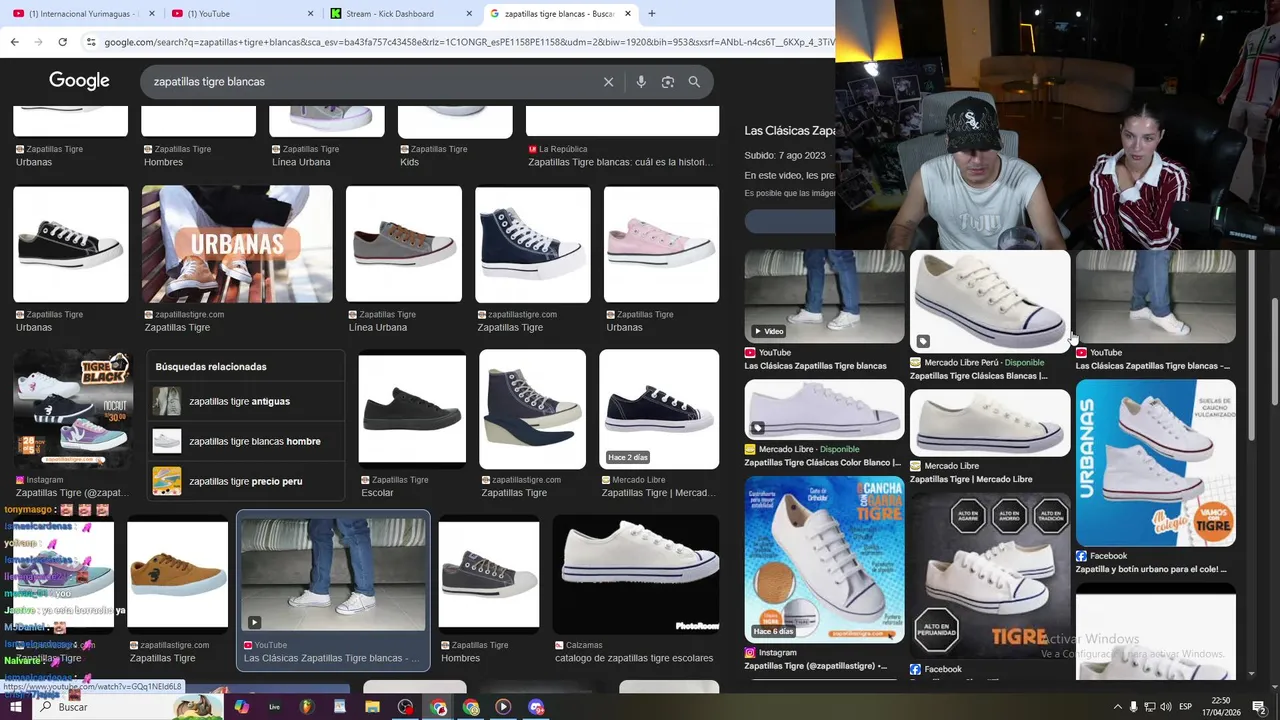Open the Instagram image marked Hace 6 días
Viewport: 1280px width, 720px height.
coord(824,559)
